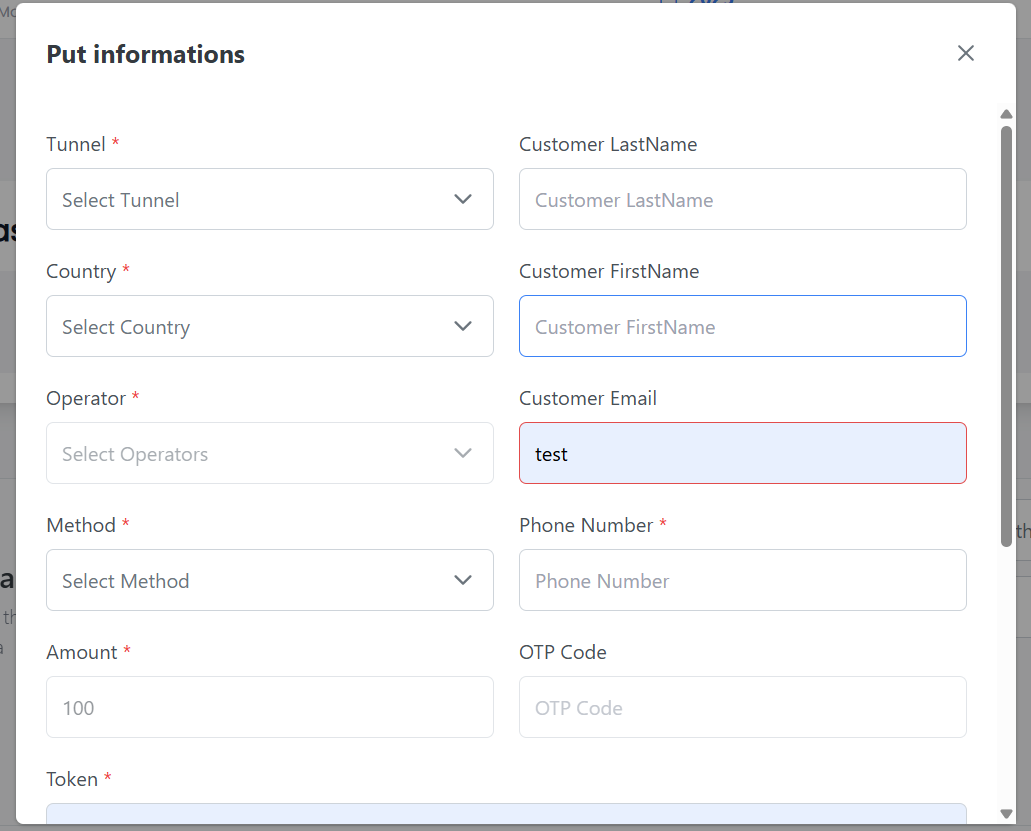Click the Method dropdown chevron arrow
The image size is (1031, 831).
[x=463, y=580]
